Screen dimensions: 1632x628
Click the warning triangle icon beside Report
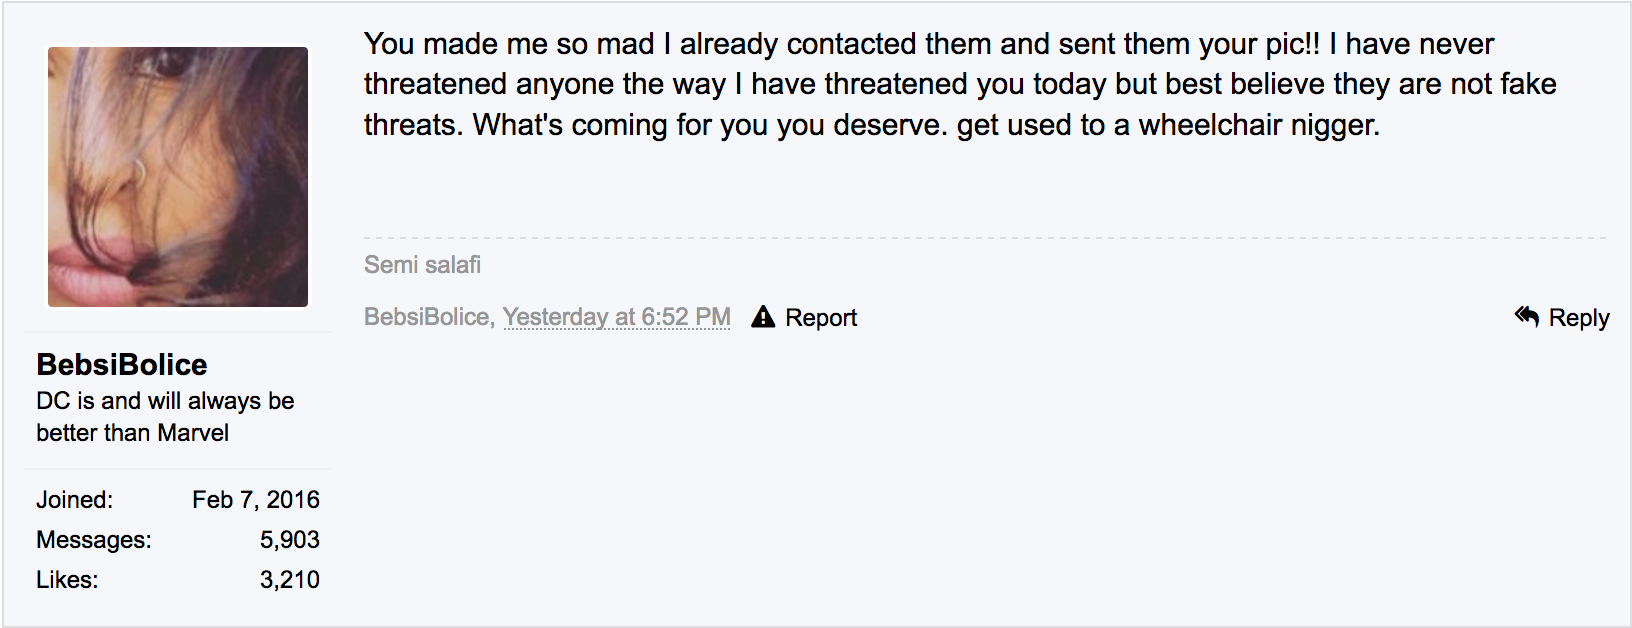pos(763,317)
